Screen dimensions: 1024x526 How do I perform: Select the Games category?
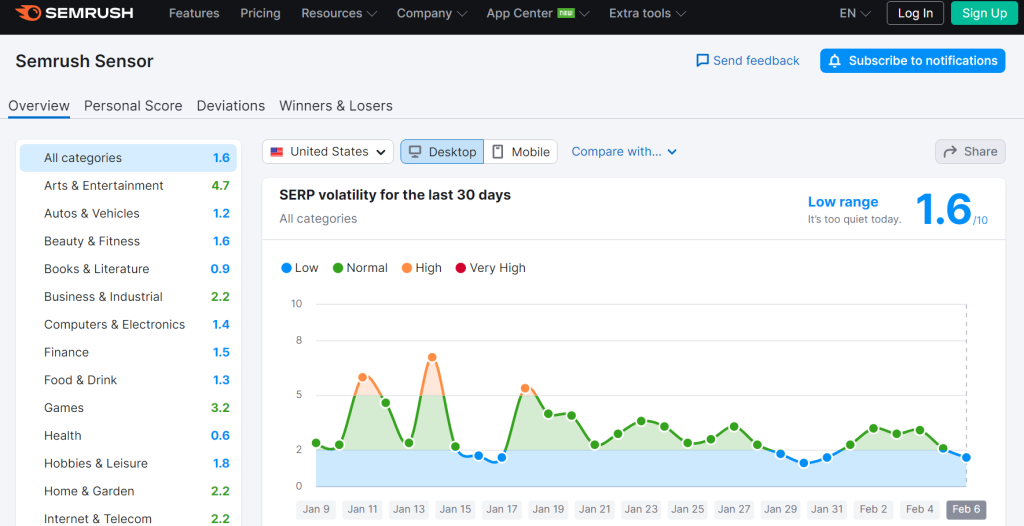click(x=128, y=408)
